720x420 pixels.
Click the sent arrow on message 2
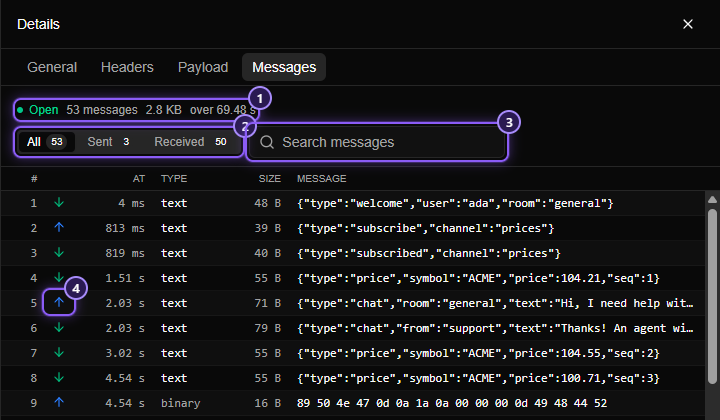59,227
